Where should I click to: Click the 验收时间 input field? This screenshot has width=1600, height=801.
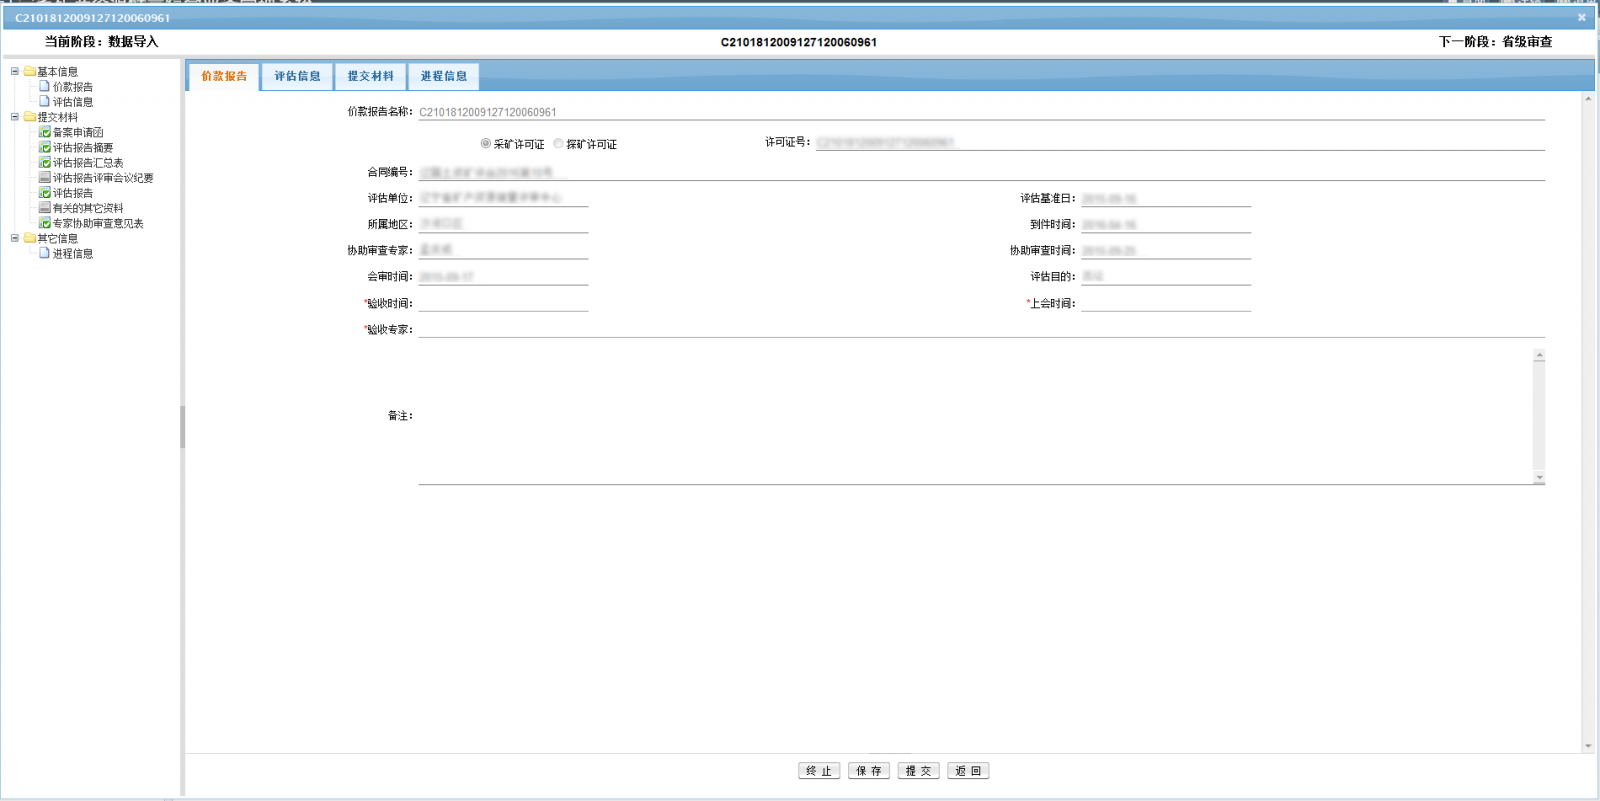(x=503, y=303)
